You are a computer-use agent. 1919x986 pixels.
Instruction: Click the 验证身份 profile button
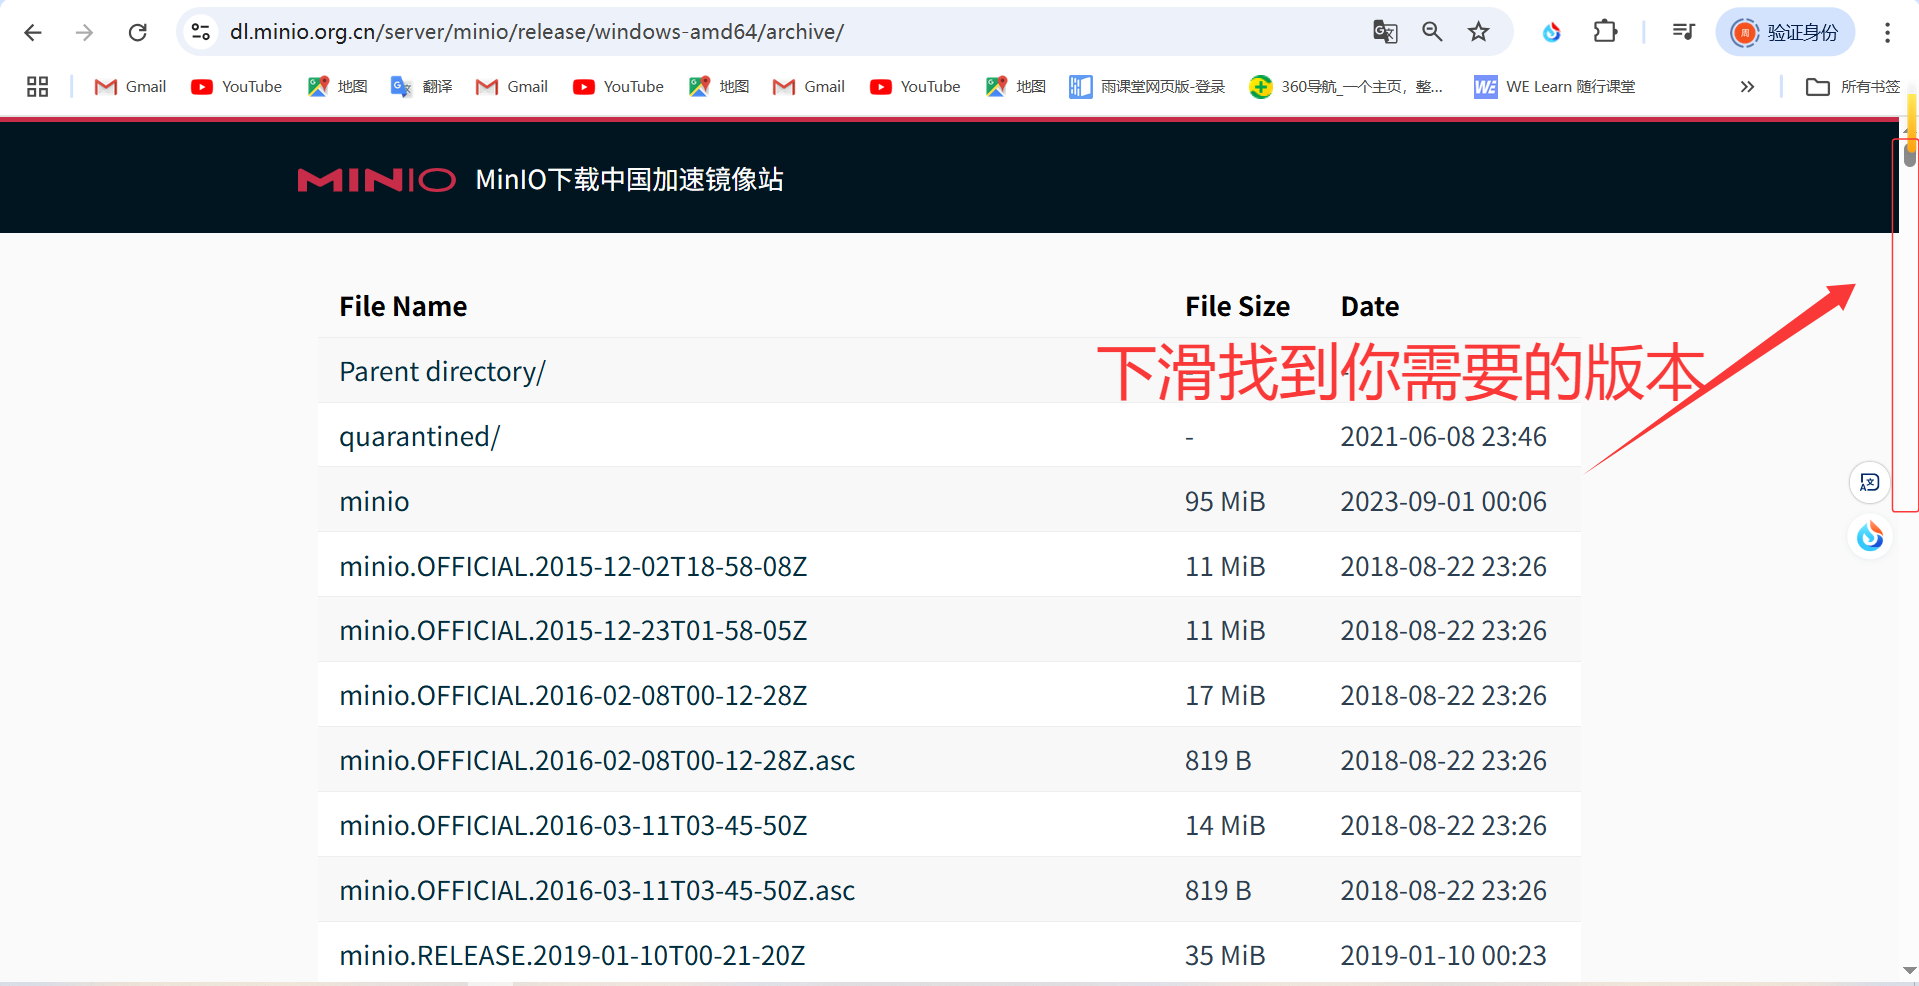(x=1786, y=32)
